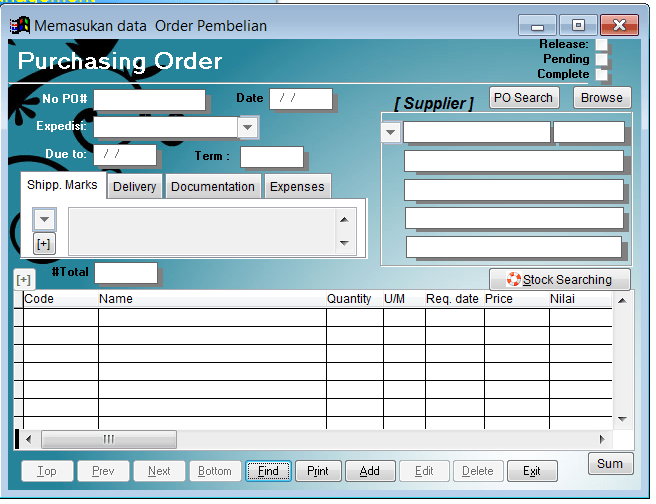Open Stock Searching
The width and height of the screenshot is (656, 504).
[560, 279]
